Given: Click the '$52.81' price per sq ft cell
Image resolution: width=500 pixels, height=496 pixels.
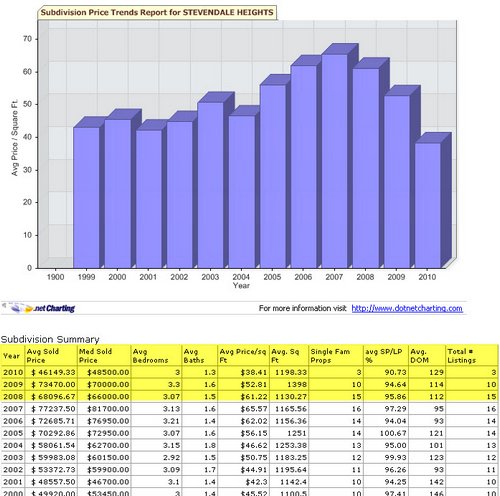Looking at the screenshot, I should 243,385.
